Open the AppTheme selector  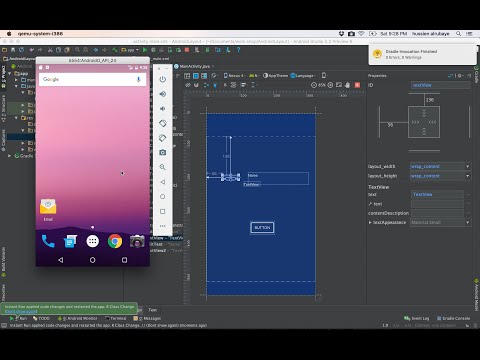click(275, 76)
